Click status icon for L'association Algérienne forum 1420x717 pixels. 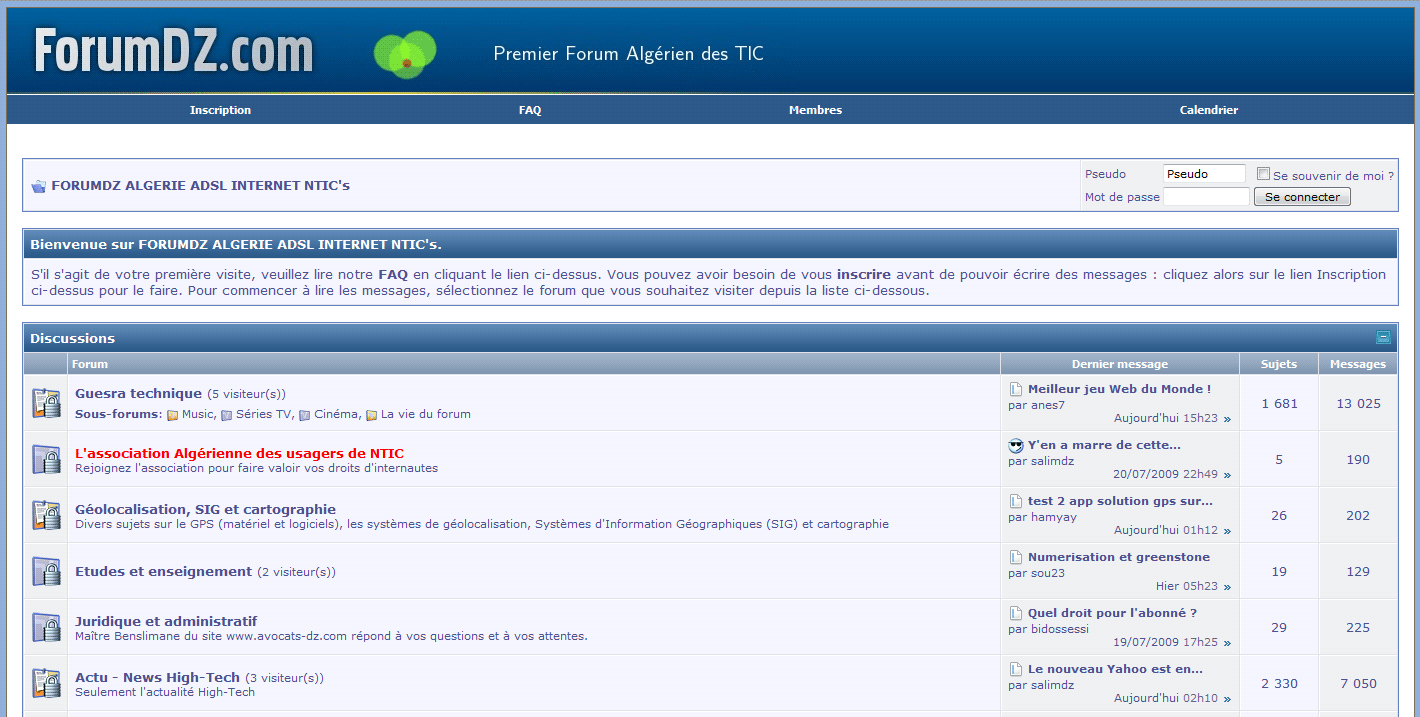click(x=46, y=459)
